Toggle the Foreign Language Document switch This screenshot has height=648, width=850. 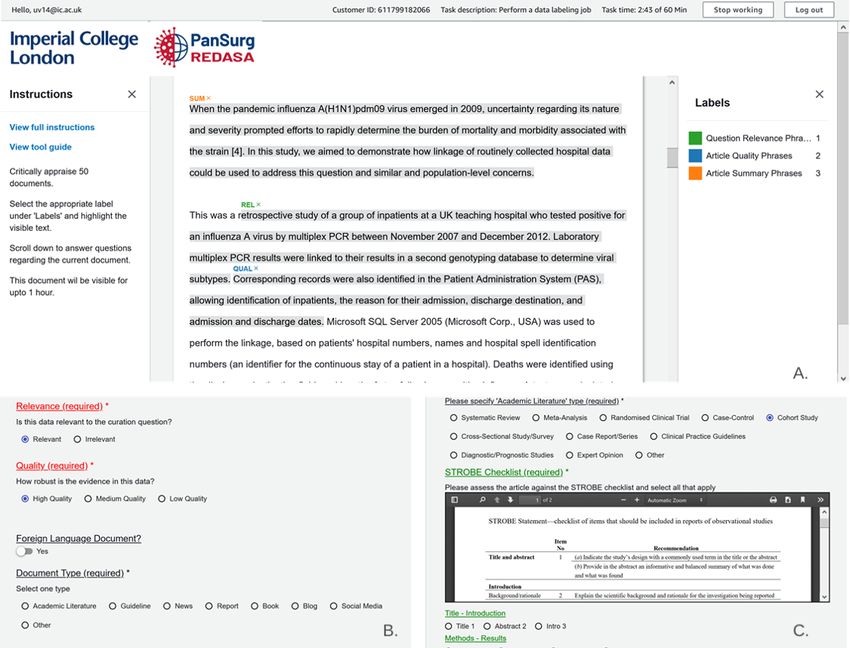[24, 551]
